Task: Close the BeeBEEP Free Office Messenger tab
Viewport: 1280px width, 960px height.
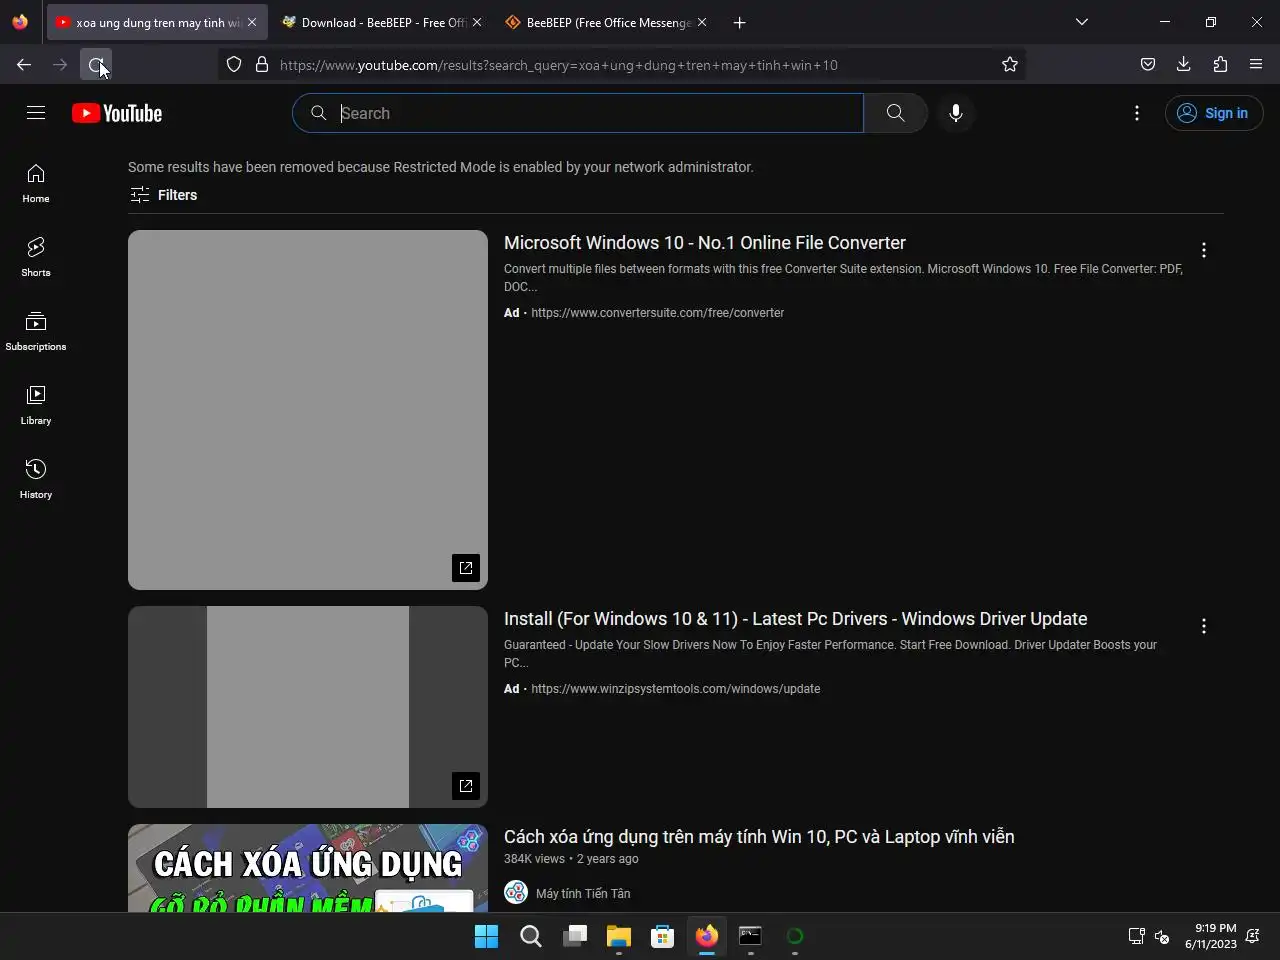Action: click(702, 22)
